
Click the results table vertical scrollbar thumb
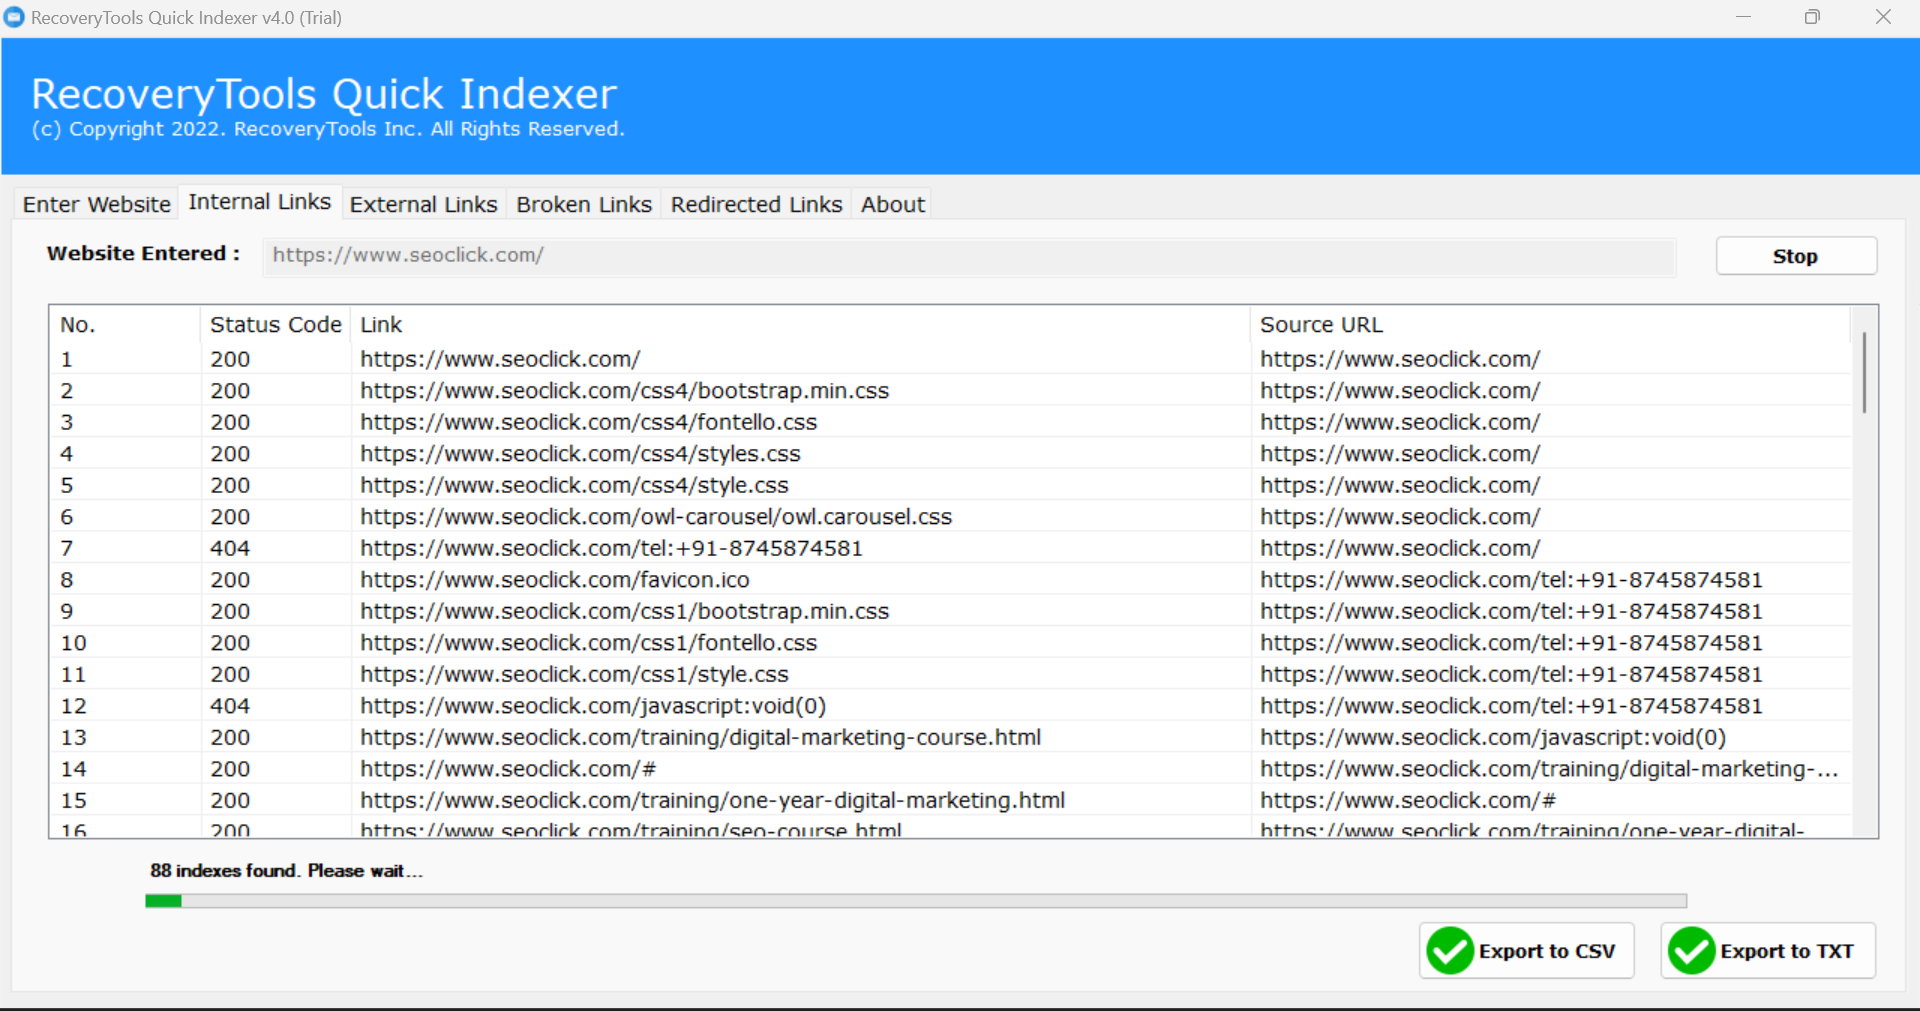1864,373
